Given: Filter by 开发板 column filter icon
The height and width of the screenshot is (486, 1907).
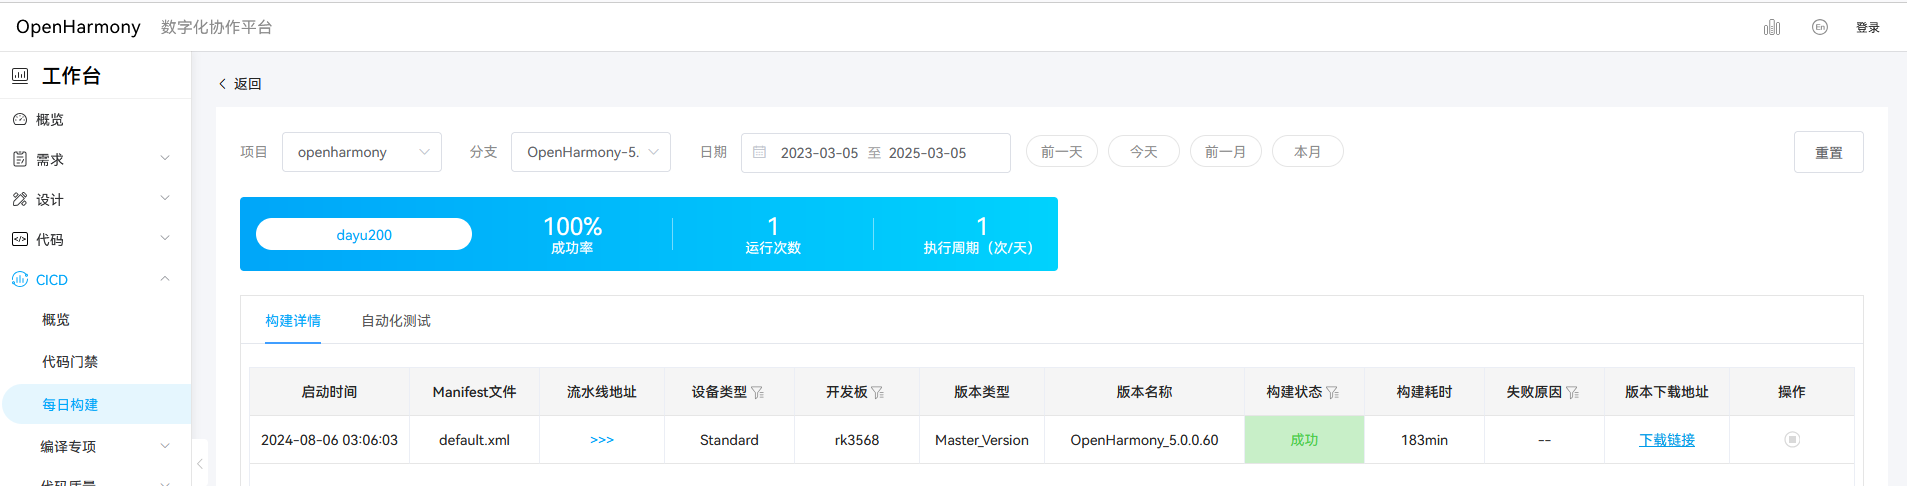Looking at the screenshot, I should pyautogui.click(x=877, y=392).
